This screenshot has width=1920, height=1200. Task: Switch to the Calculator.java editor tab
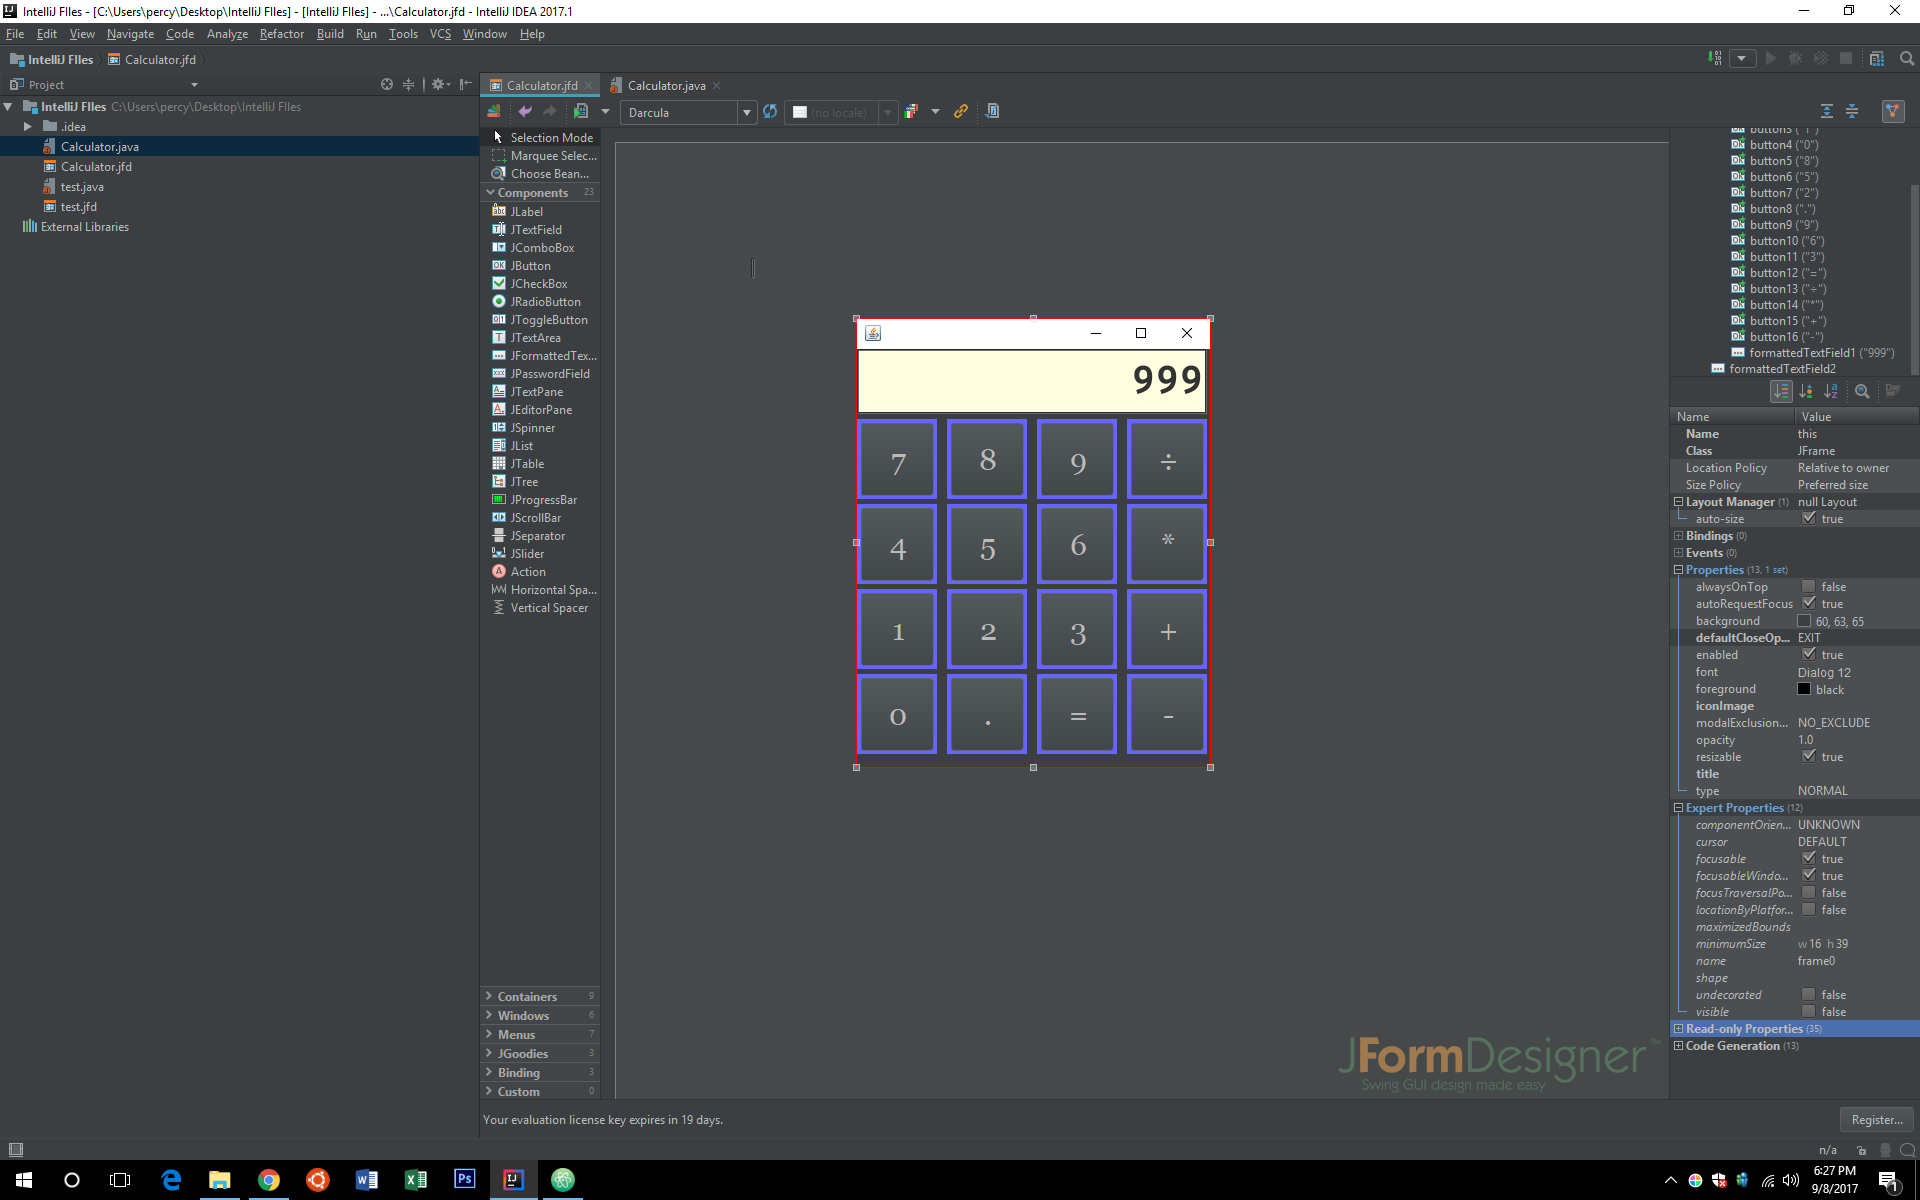(x=668, y=85)
